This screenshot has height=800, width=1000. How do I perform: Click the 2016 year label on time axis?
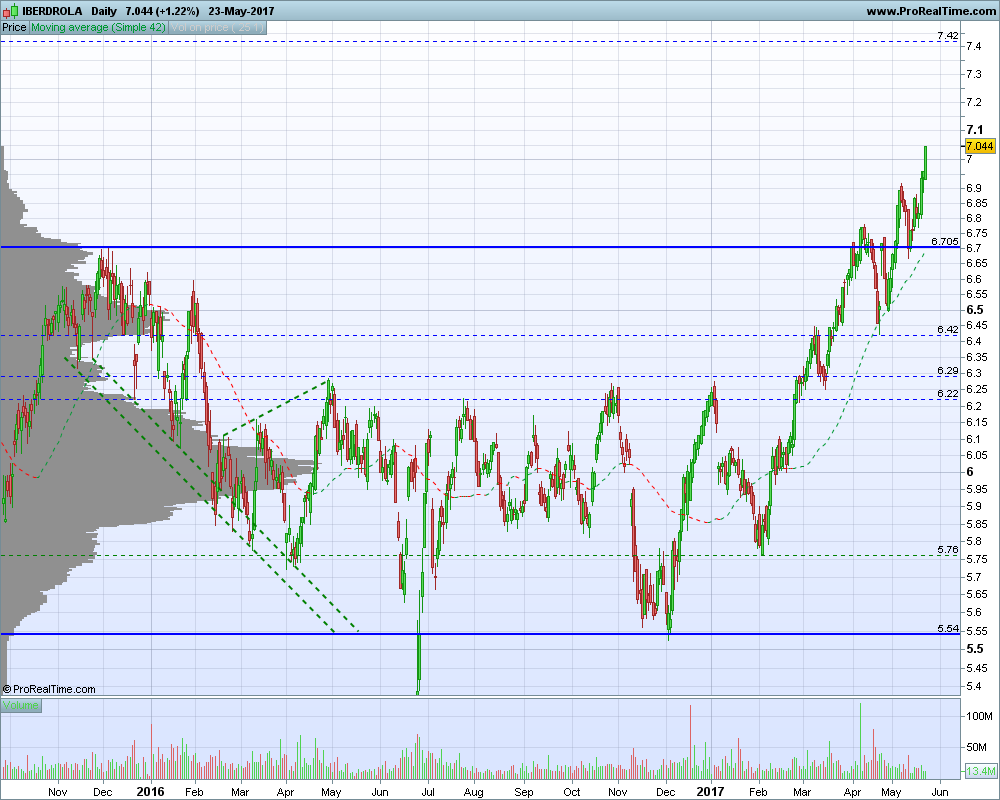151,792
